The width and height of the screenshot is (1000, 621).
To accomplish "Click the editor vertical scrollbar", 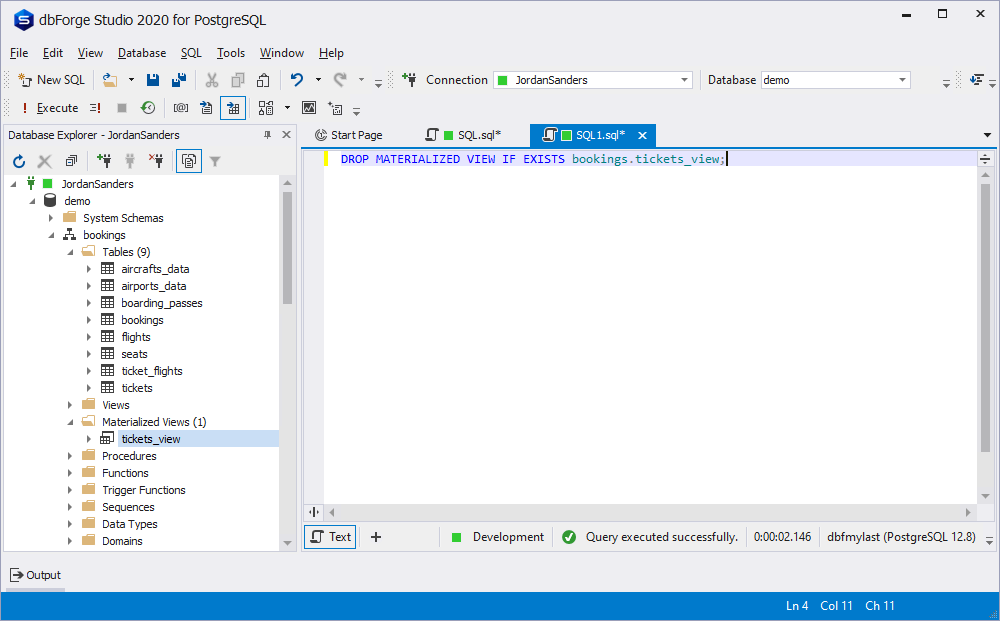I will click(x=985, y=317).
